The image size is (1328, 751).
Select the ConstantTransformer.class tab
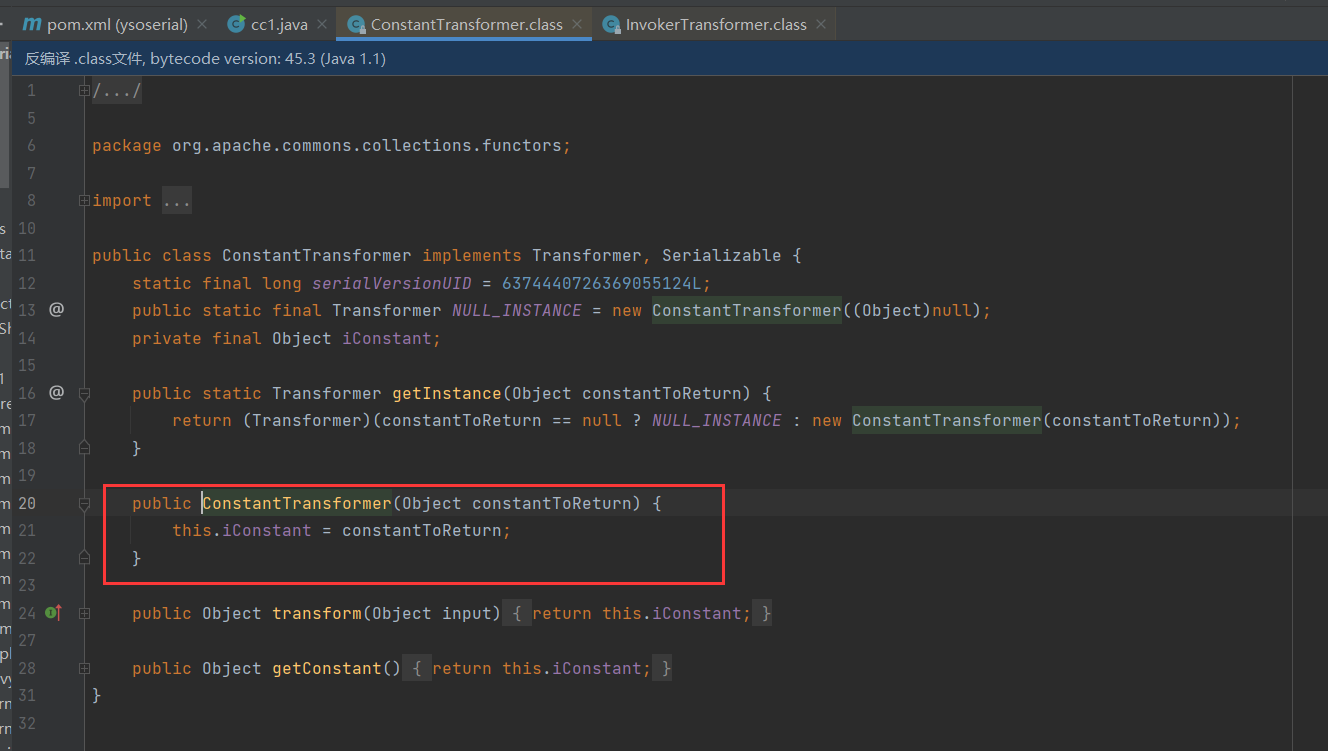pyautogui.click(x=466, y=24)
